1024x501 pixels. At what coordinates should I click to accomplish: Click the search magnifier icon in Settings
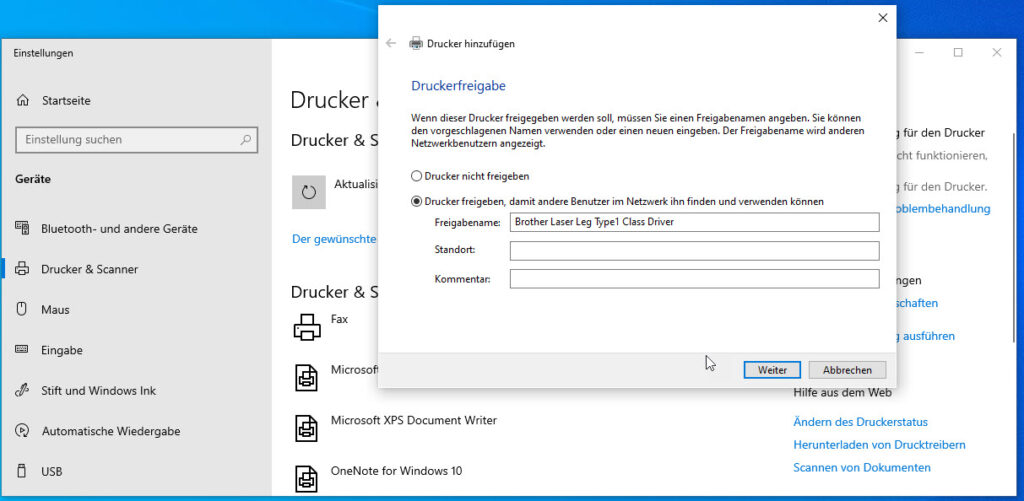pos(246,140)
